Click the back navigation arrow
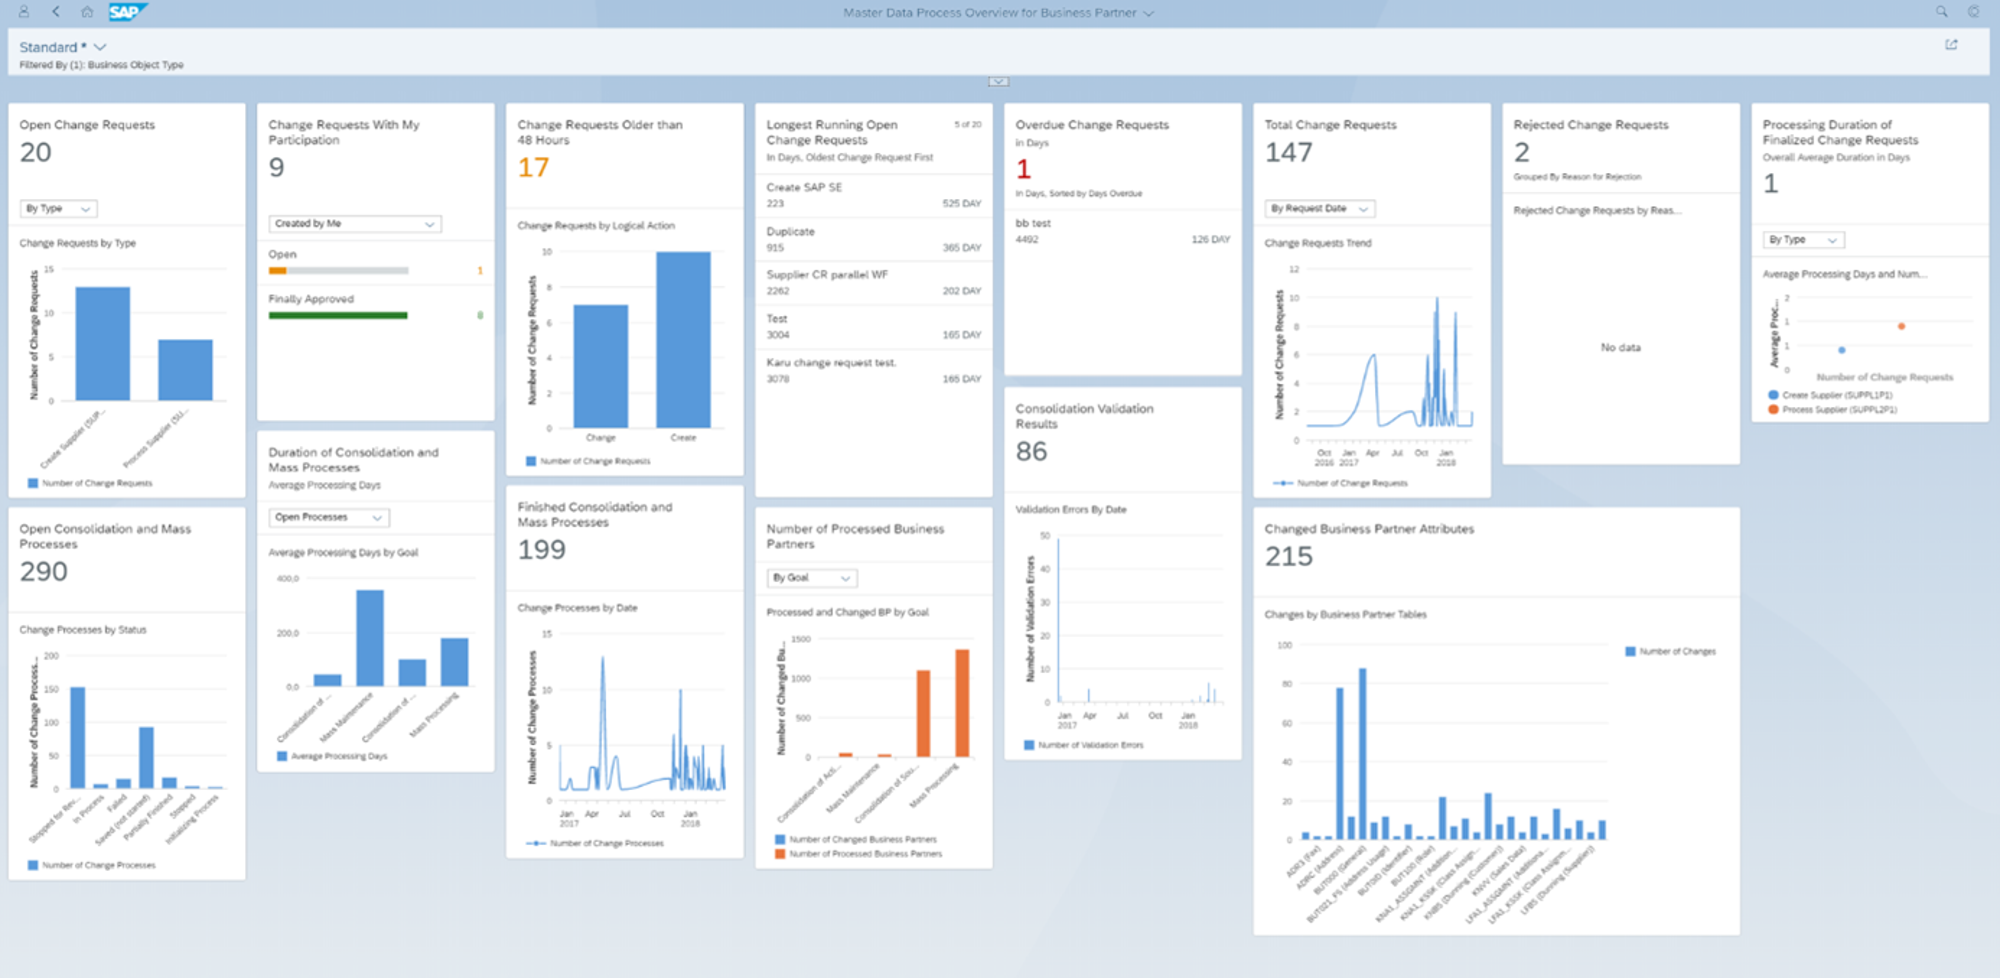This screenshot has height=978, width=2000. 53,12
